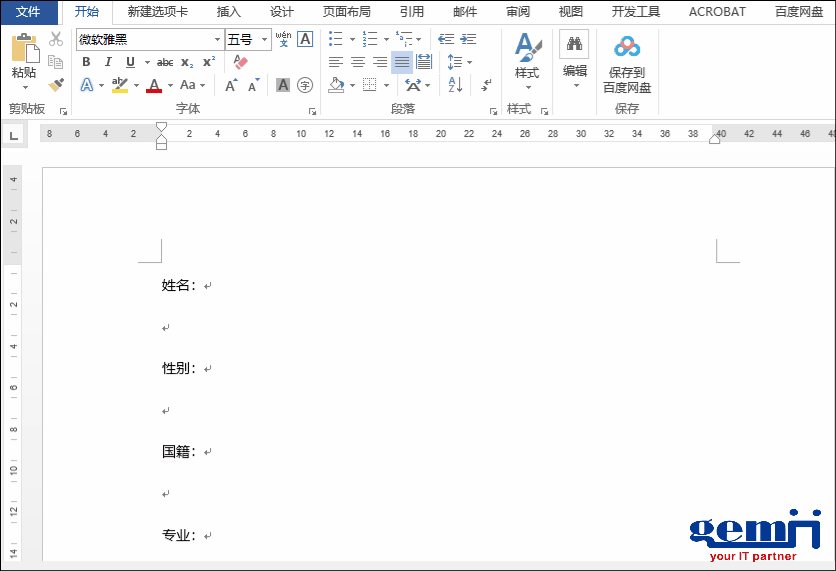Toggle show paragraph marks button

pos(486,86)
